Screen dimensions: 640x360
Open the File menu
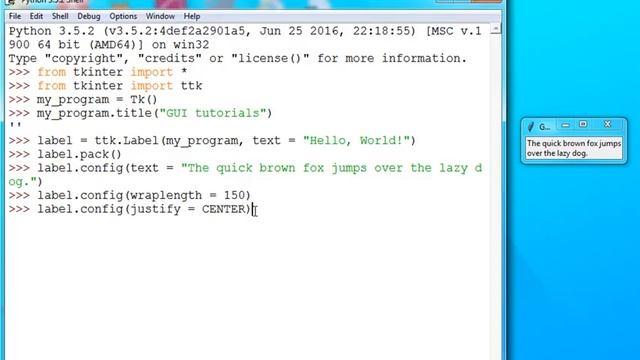(x=15, y=16)
